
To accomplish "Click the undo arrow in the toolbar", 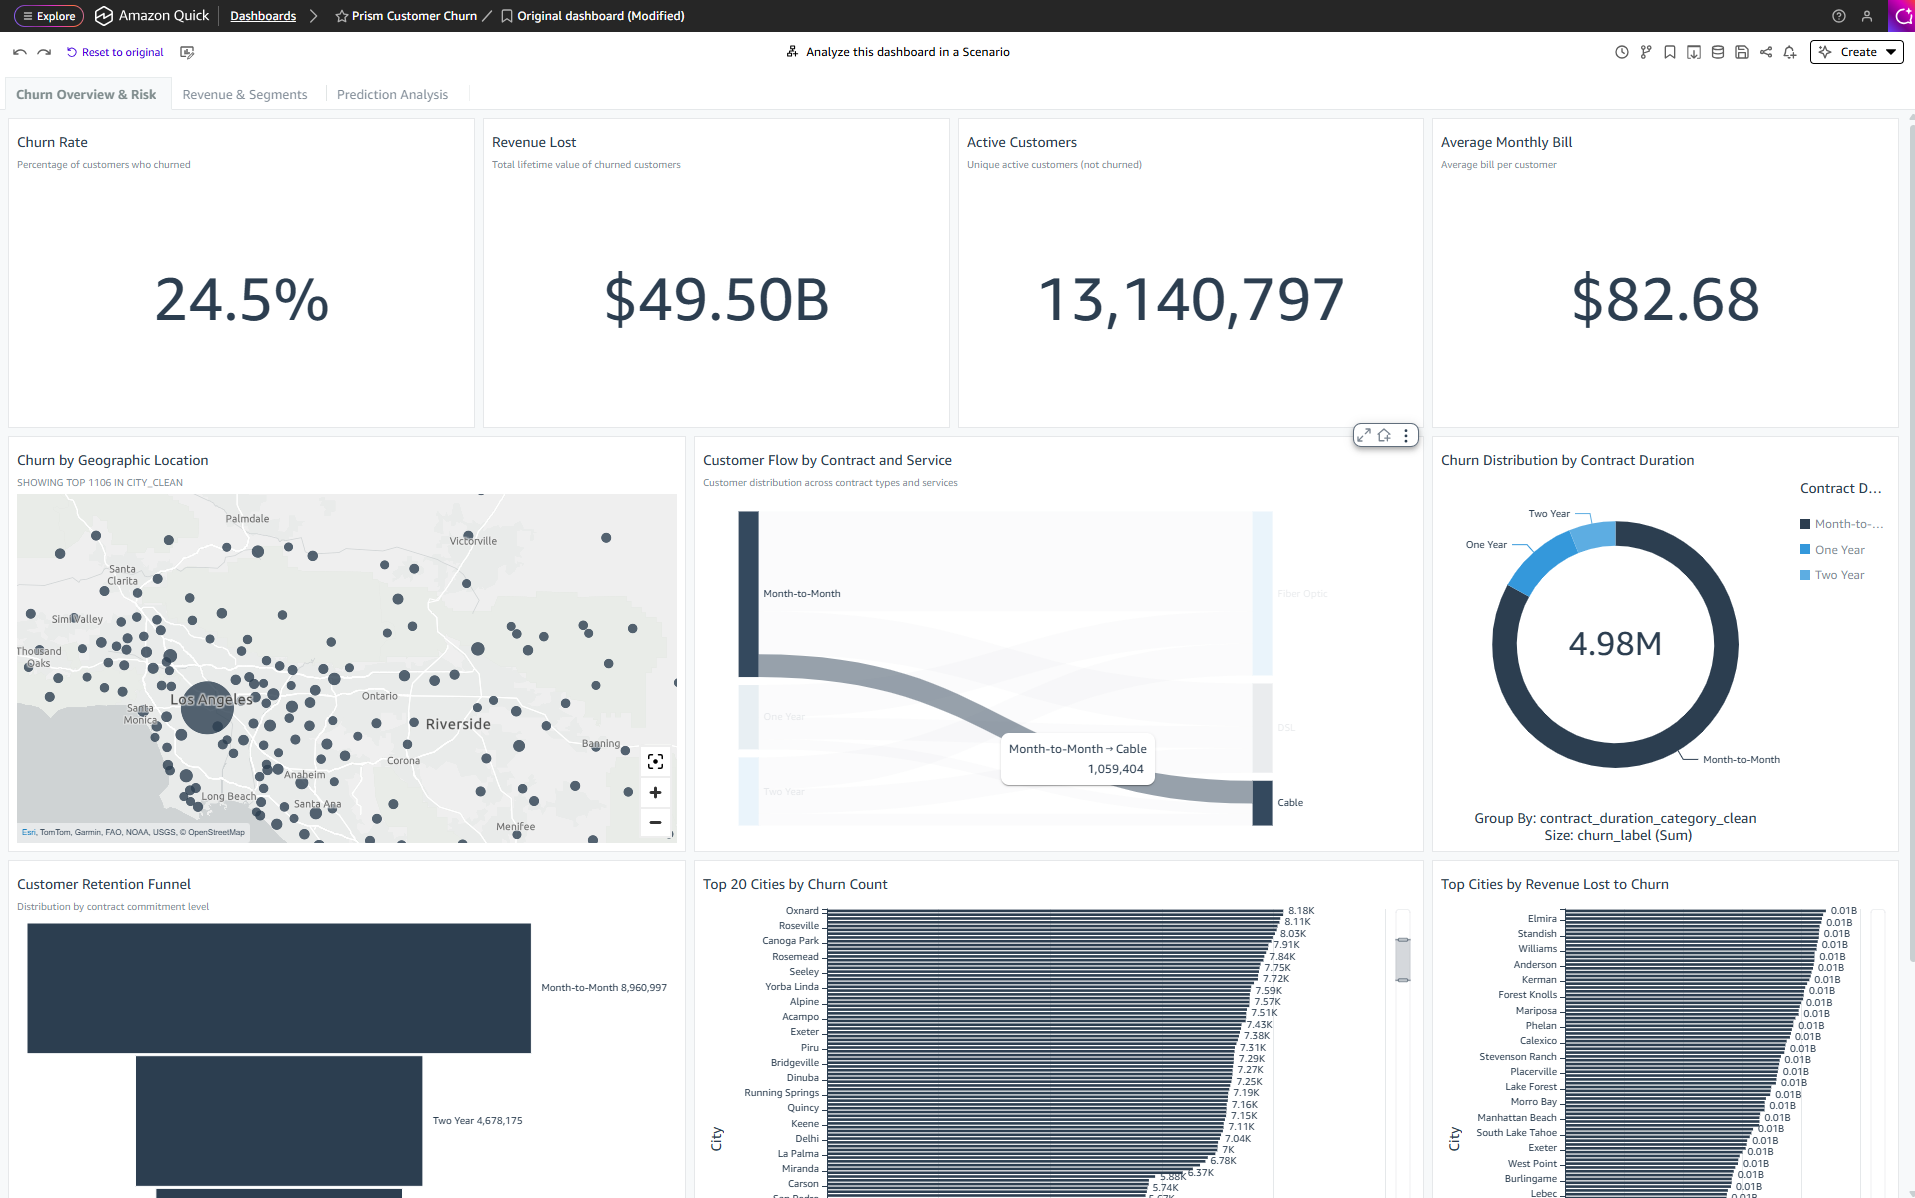I will click(x=20, y=52).
